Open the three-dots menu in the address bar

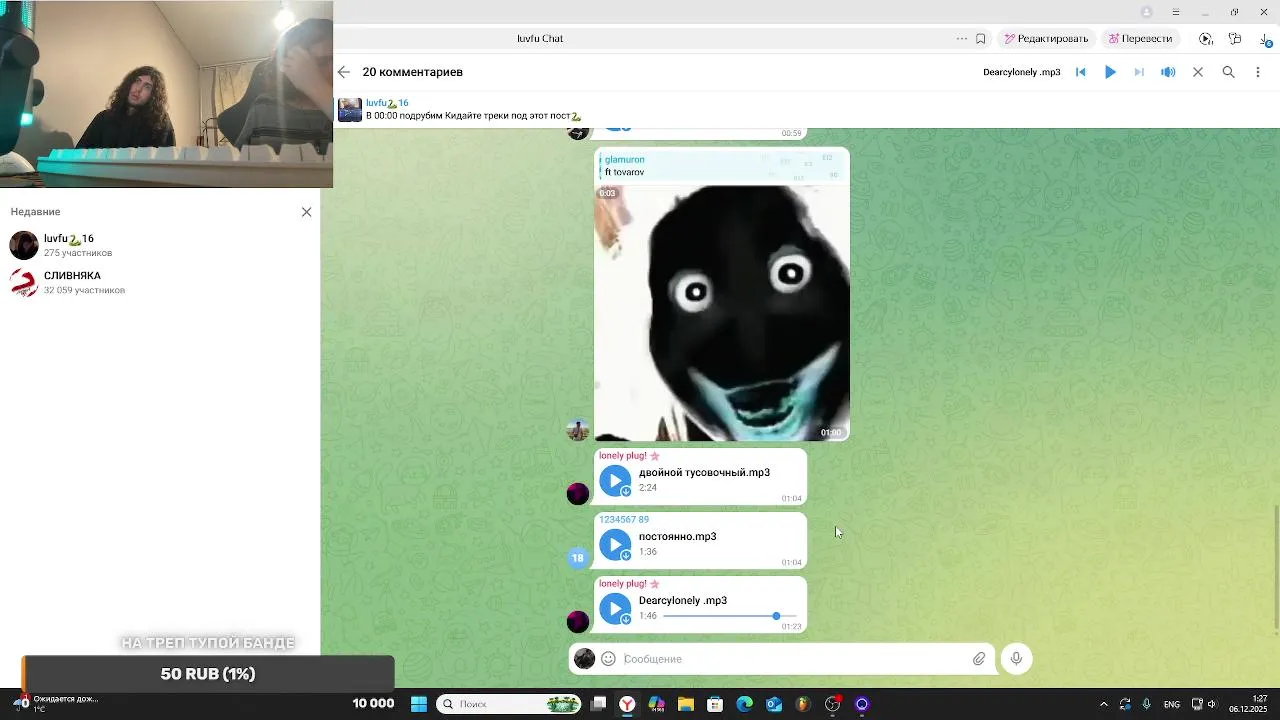[962, 39]
